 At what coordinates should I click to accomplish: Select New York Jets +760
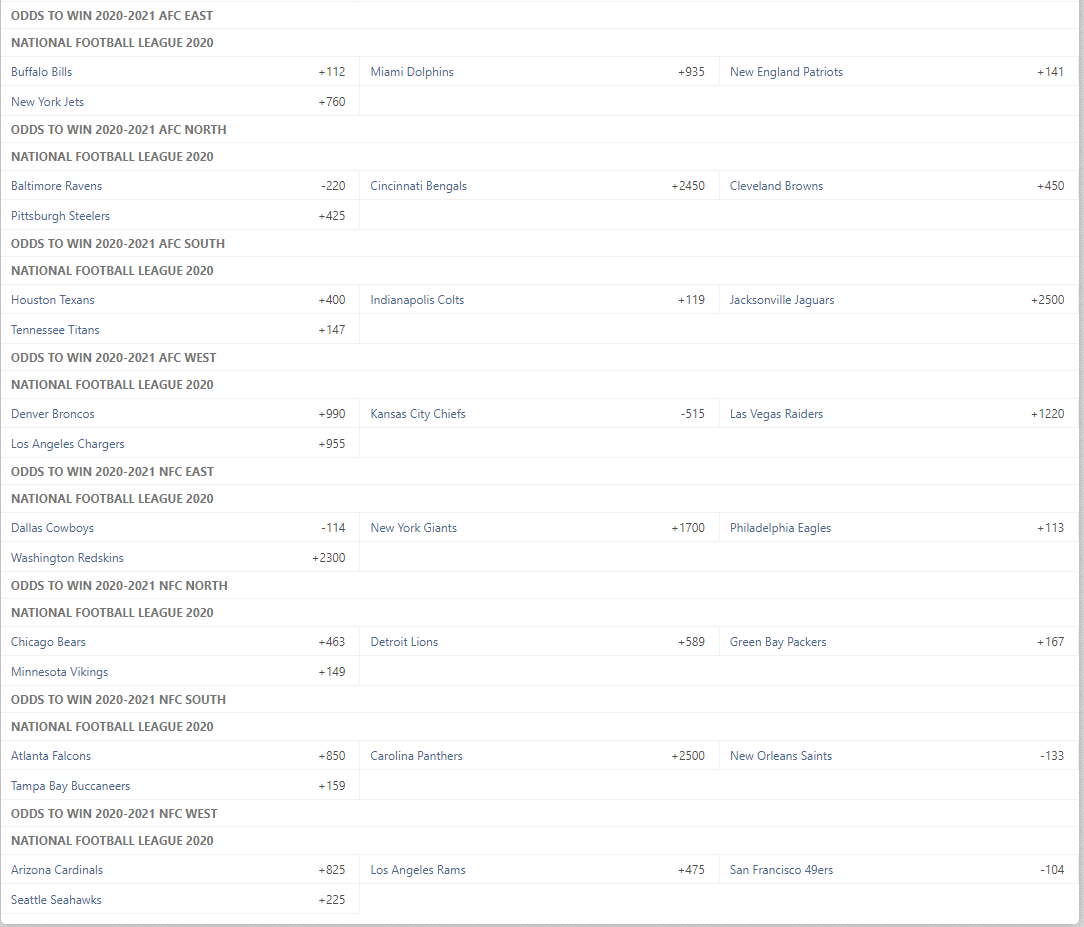tap(180, 102)
